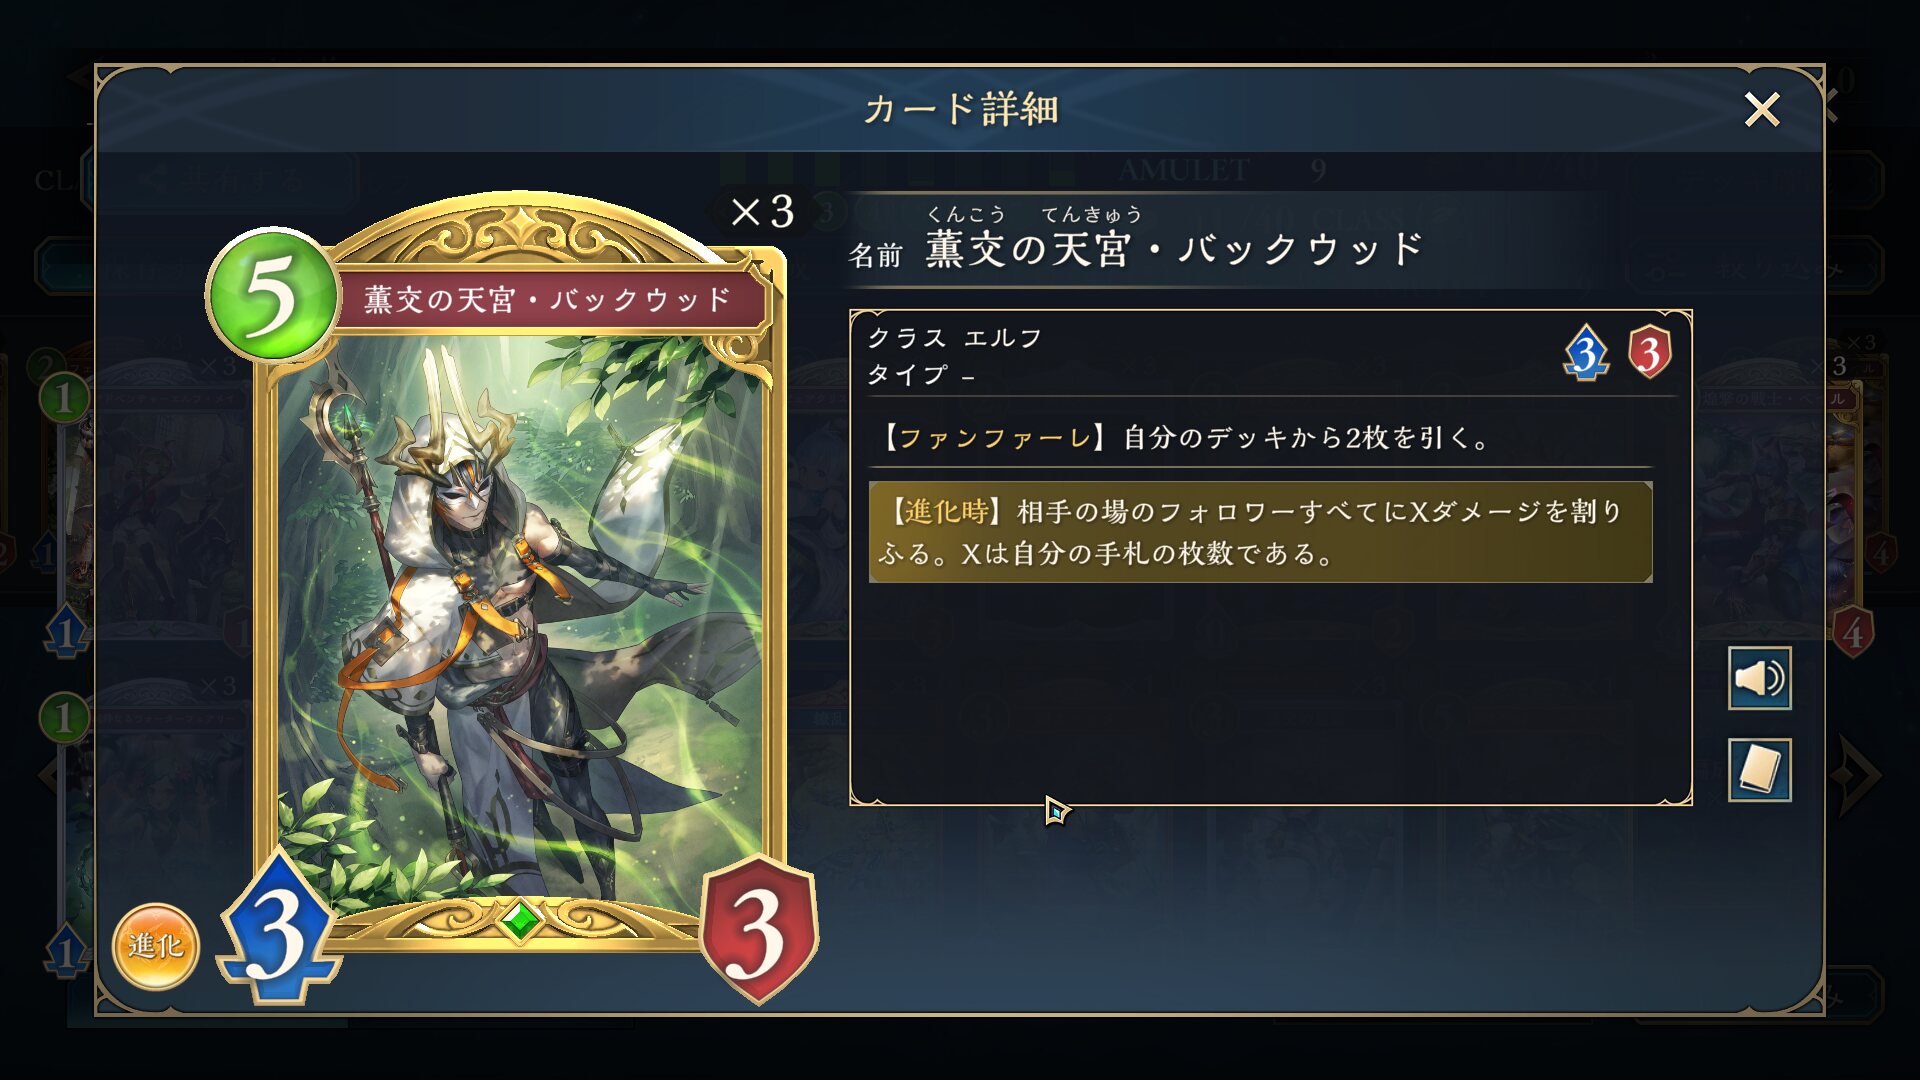The height and width of the screenshot is (1080, 1920).
Task: Click the small blue attack icon in details
Action: [x=1586, y=353]
